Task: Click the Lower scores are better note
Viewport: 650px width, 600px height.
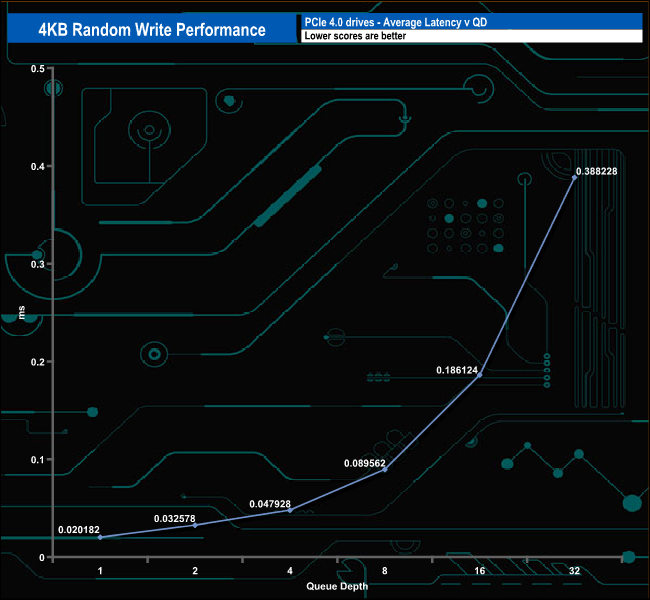Action: pyautogui.click(x=355, y=36)
